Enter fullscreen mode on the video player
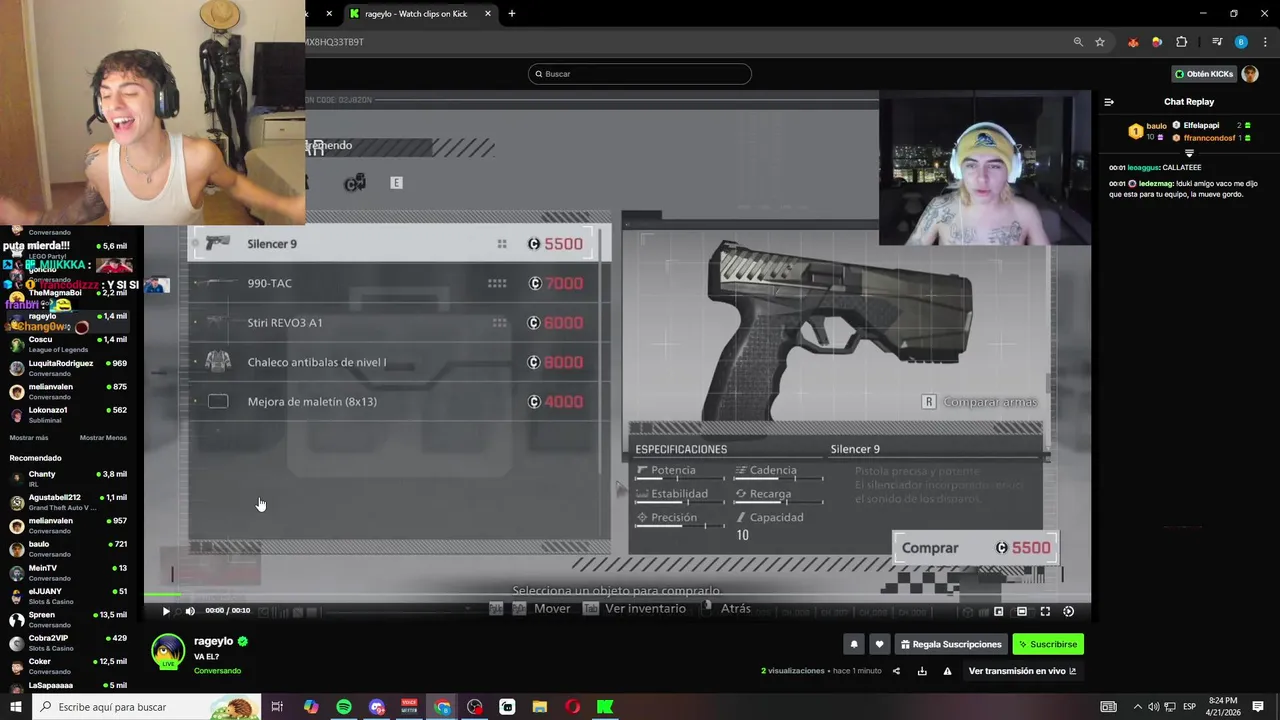Viewport: 1280px width, 720px height. (x=1045, y=611)
